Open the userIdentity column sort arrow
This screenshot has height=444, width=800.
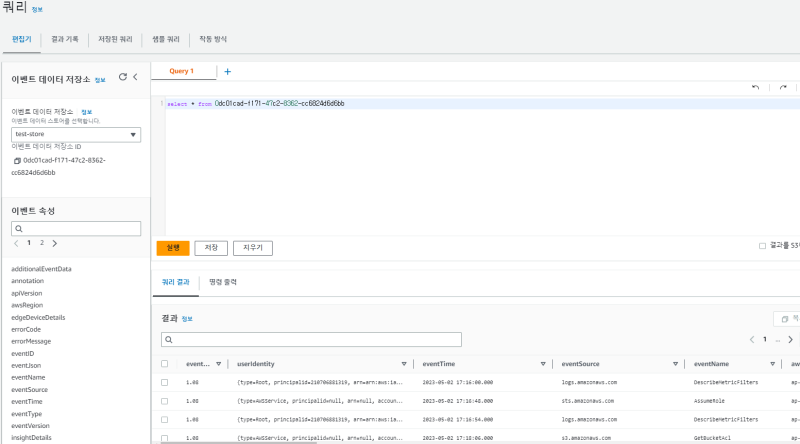[x=404, y=364]
